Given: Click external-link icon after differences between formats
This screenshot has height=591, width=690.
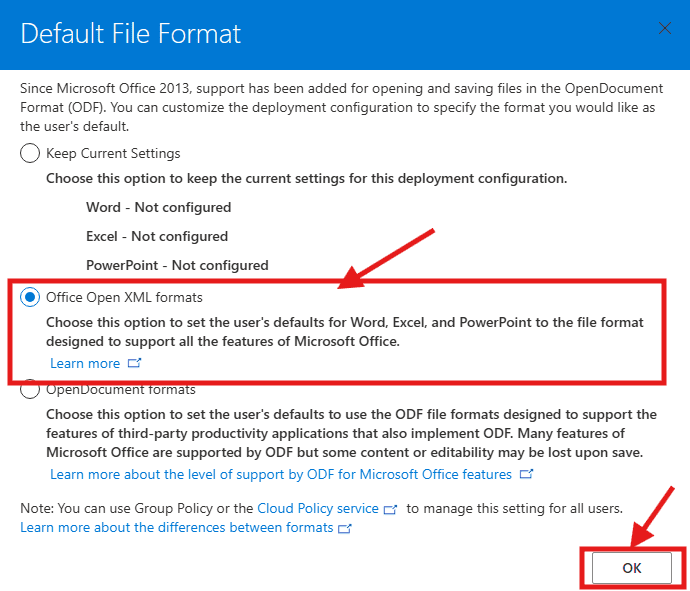Looking at the screenshot, I should [345, 528].
